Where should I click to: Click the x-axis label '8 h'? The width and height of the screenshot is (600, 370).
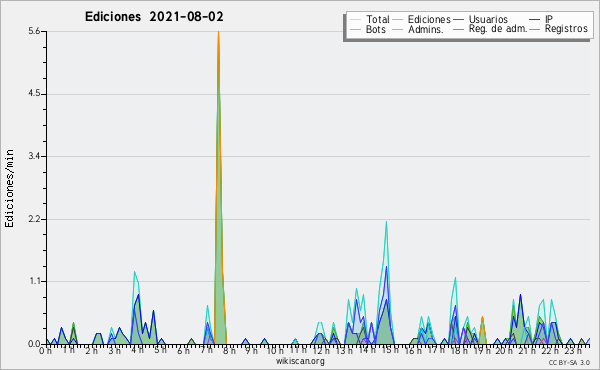coord(229,350)
